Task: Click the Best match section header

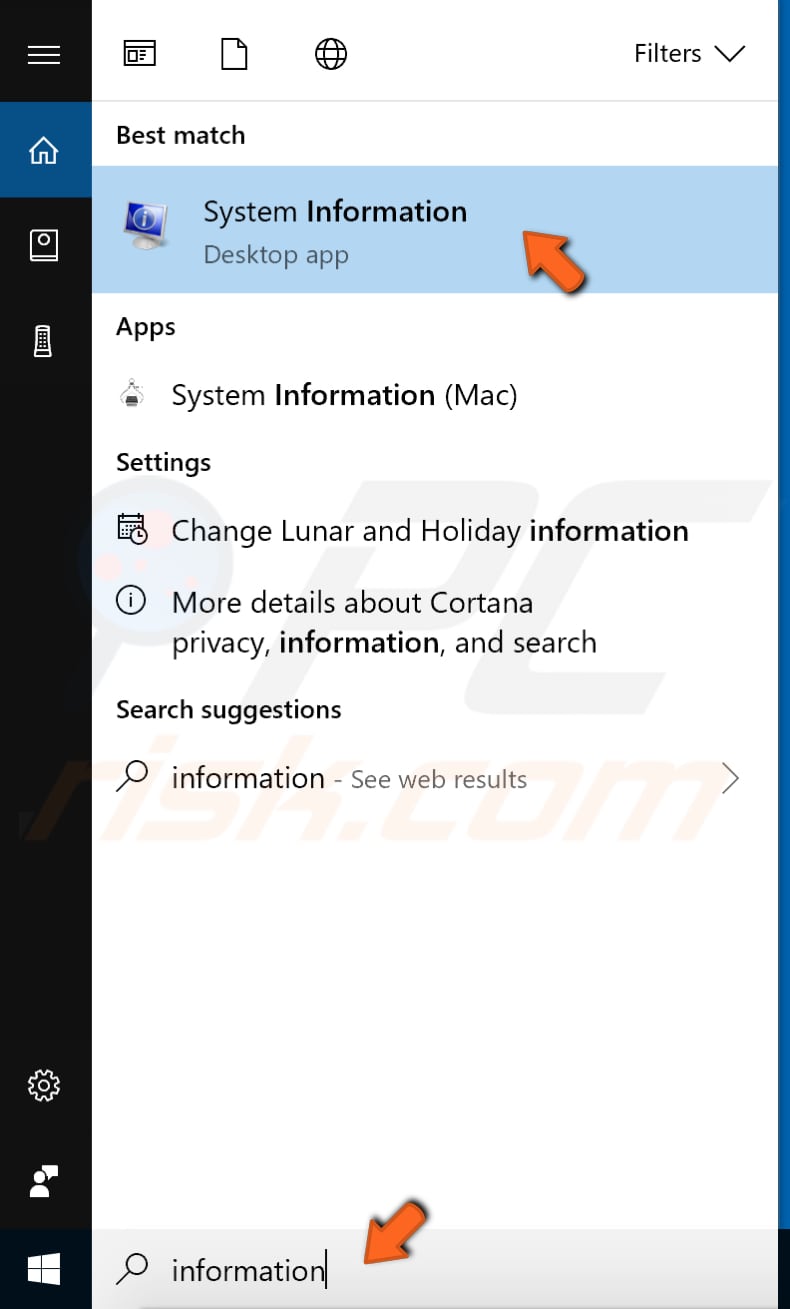Action: pos(180,134)
